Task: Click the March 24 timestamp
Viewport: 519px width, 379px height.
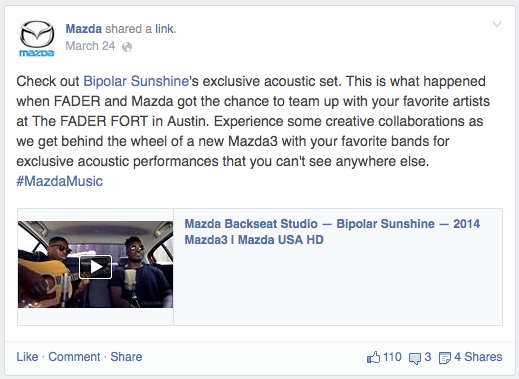Action: 90,46
